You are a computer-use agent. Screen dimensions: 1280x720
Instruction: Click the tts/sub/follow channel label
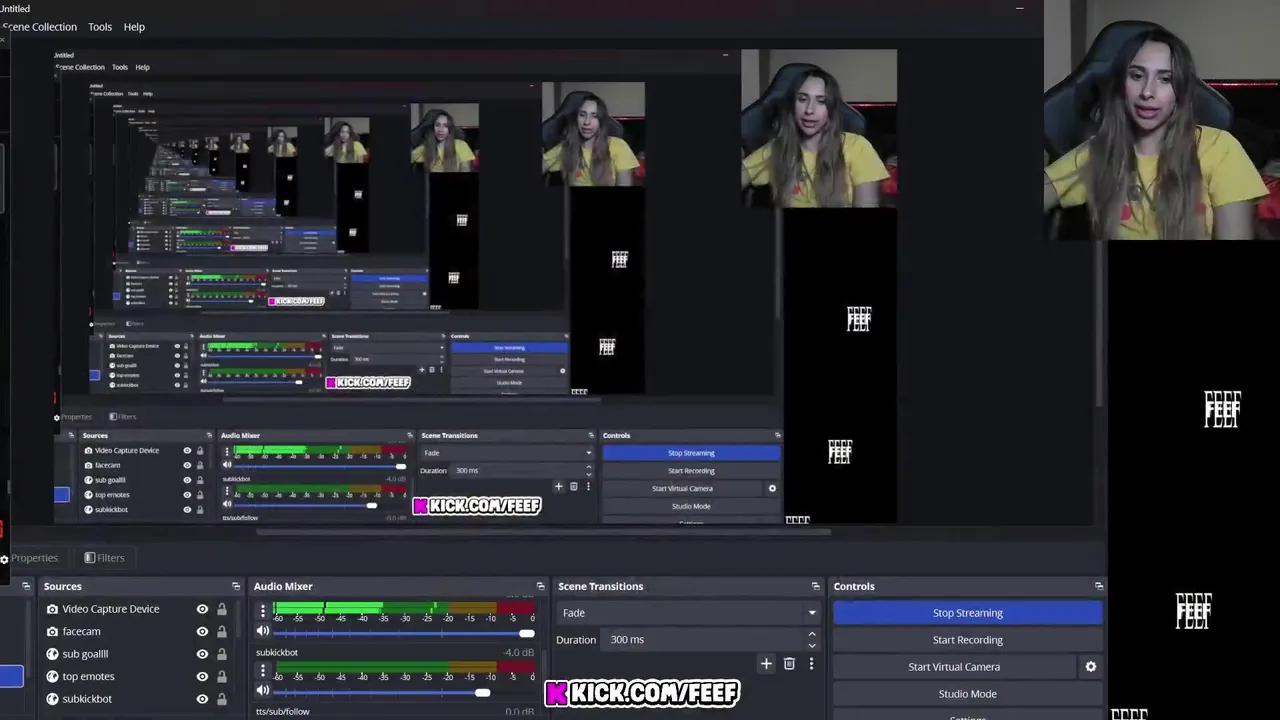click(283, 712)
